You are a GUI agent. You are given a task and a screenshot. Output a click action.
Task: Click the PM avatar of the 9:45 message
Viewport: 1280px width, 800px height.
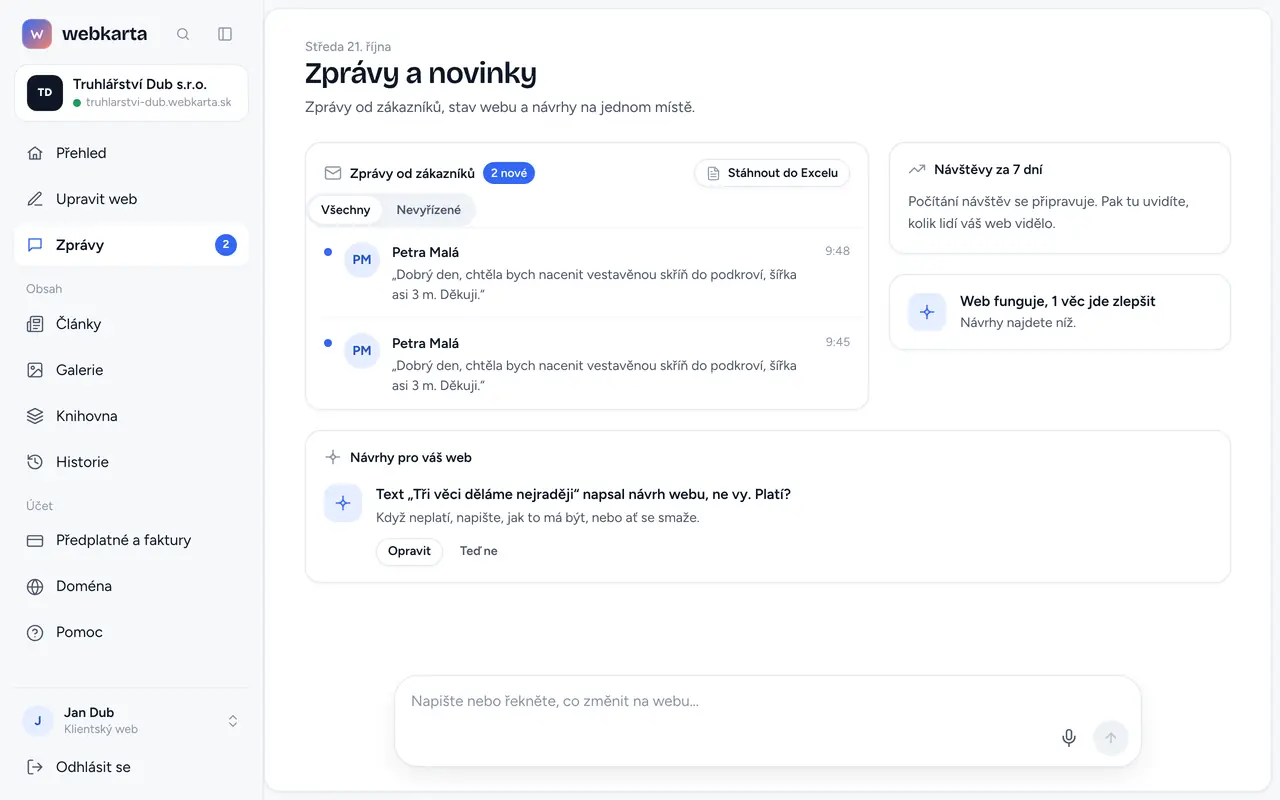(362, 351)
